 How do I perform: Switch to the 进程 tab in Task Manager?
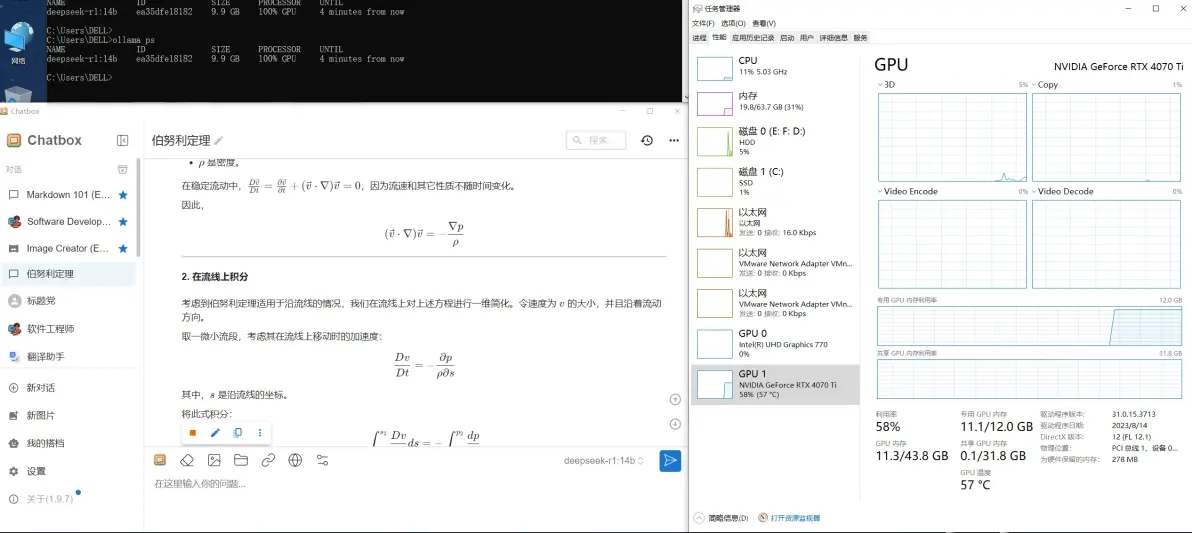pyautogui.click(x=699, y=37)
